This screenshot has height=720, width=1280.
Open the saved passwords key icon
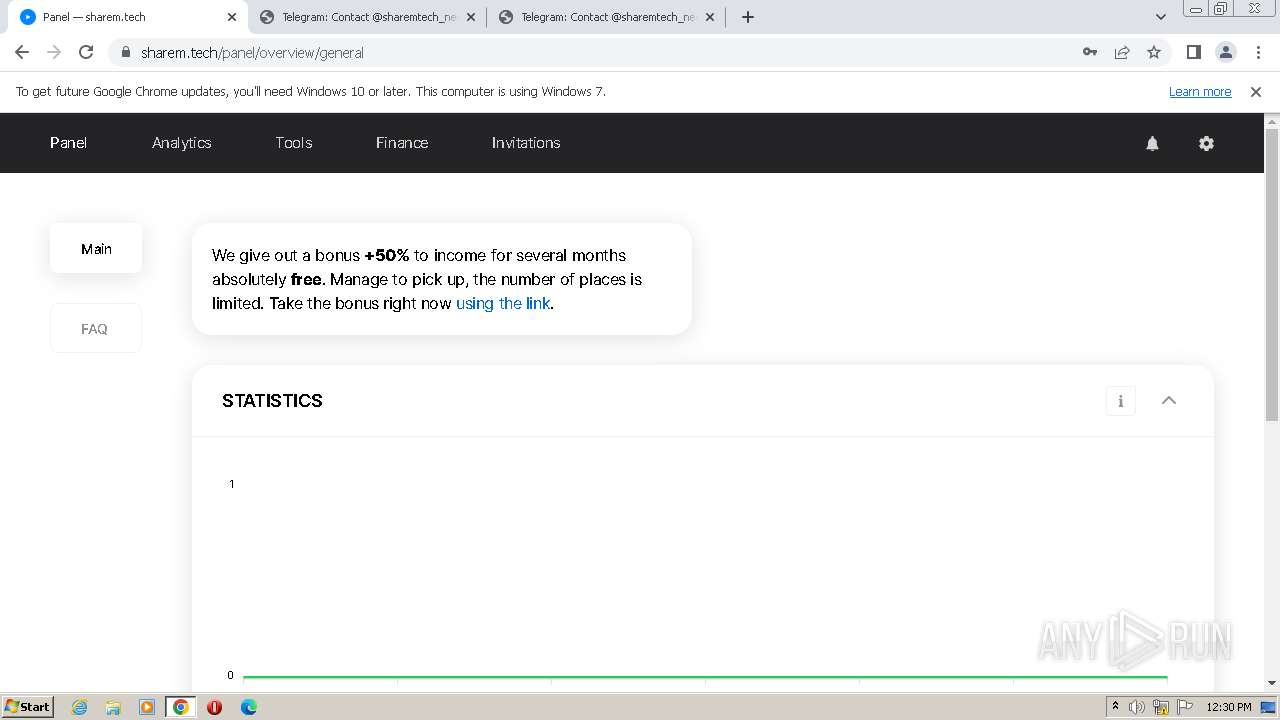click(x=1090, y=52)
